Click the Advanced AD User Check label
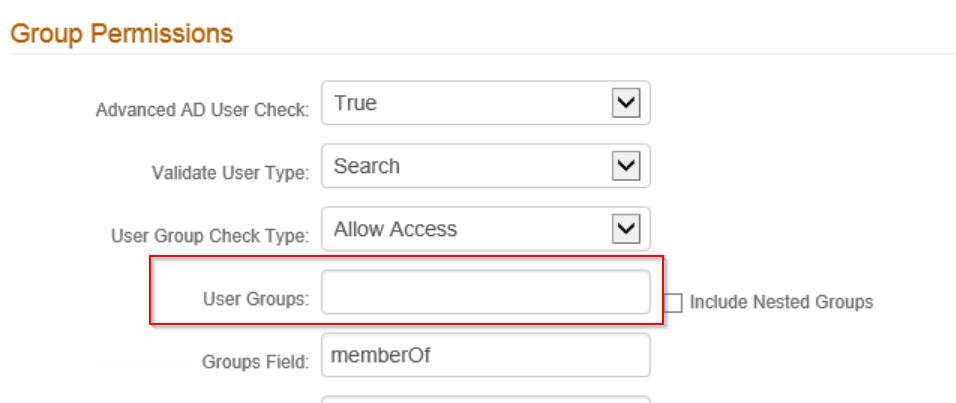The width and height of the screenshot is (956, 403). pos(202,110)
